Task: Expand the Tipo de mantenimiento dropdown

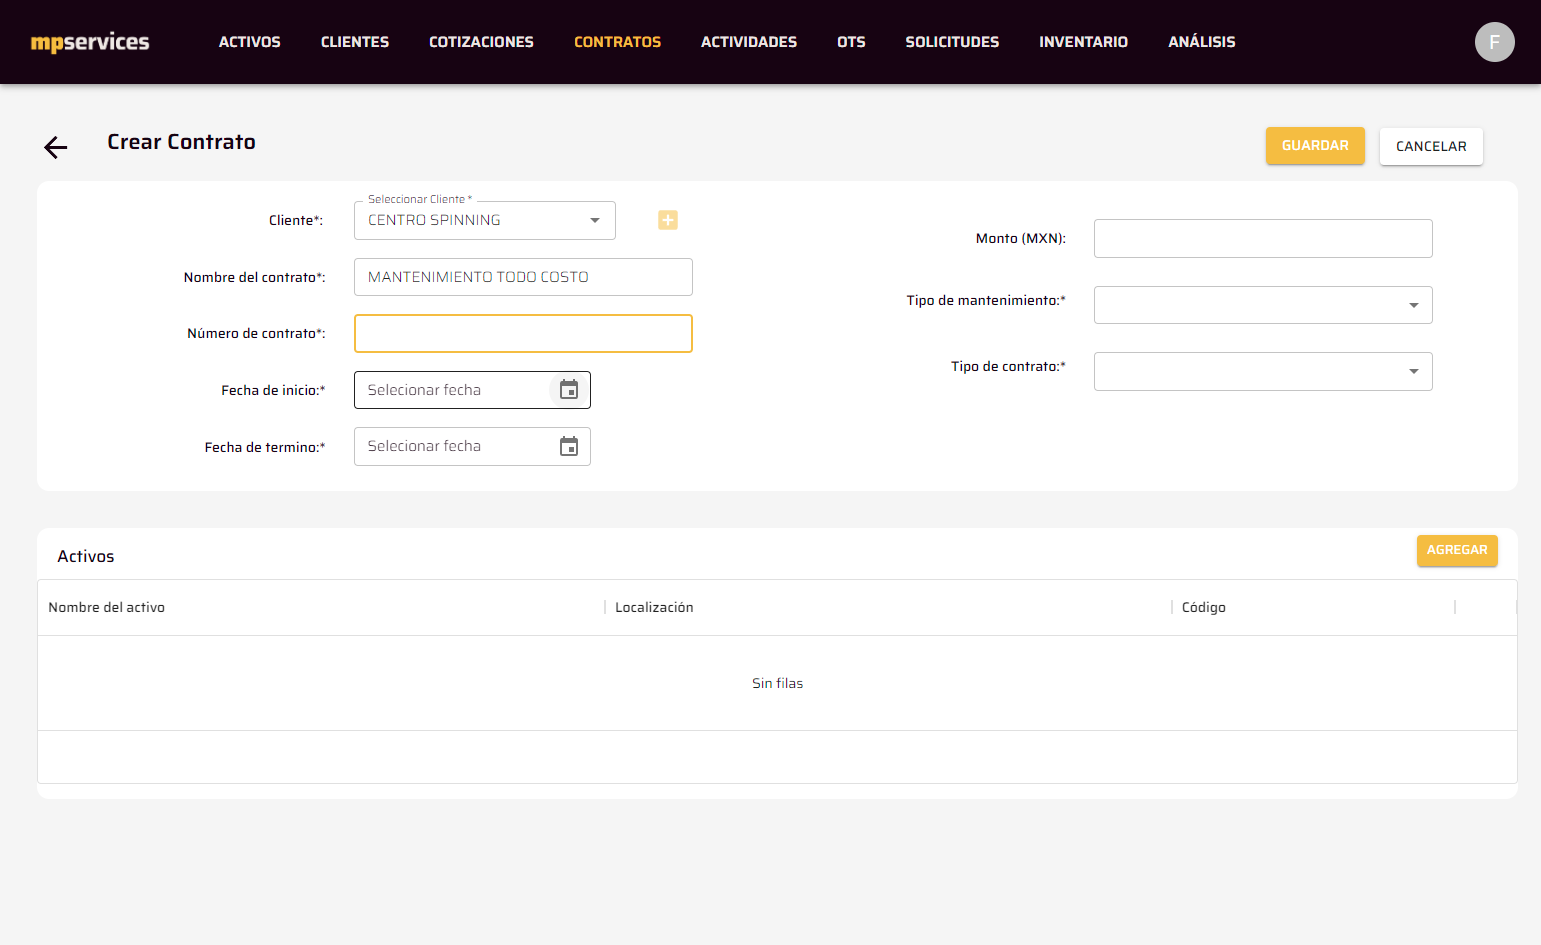Action: [x=1263, y=305]
